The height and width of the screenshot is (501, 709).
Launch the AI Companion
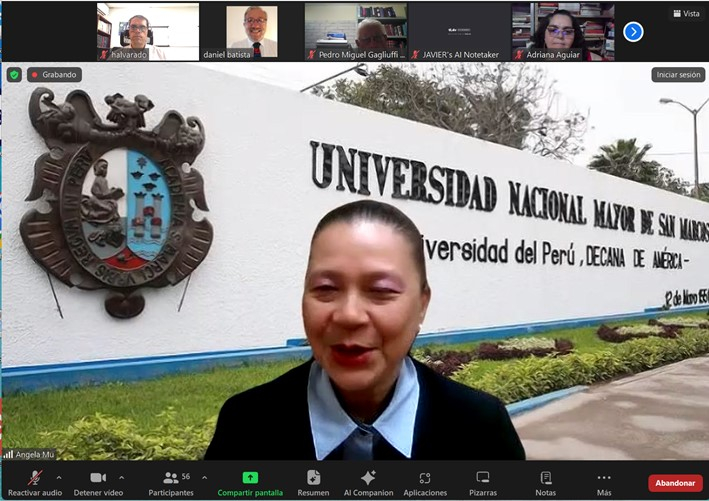click(x=368, y=478)
